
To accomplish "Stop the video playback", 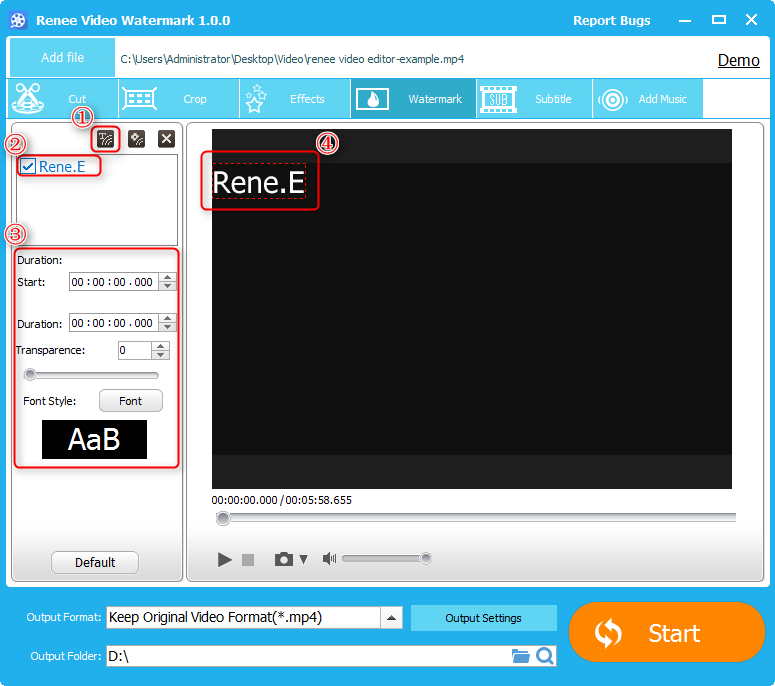I will [248, 559].
